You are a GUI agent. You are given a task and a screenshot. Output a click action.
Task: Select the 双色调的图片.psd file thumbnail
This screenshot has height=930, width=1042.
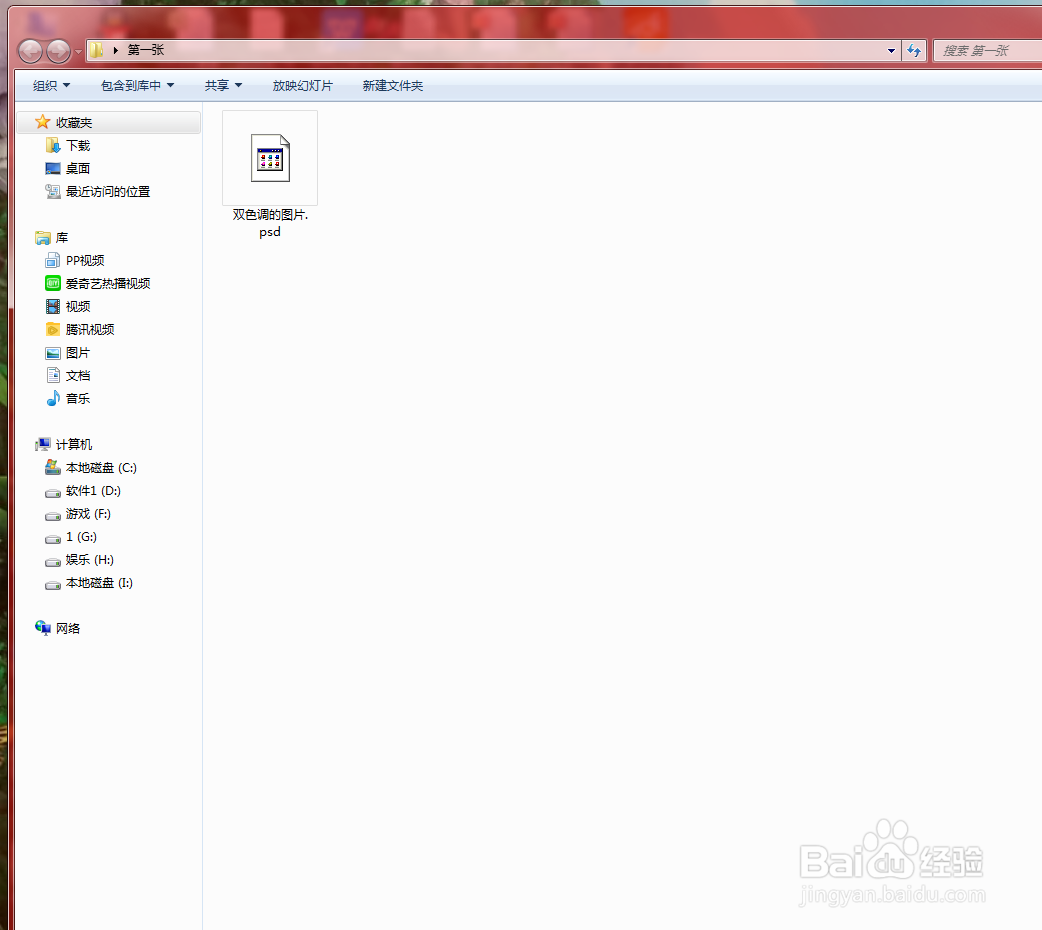pos(270,158)
